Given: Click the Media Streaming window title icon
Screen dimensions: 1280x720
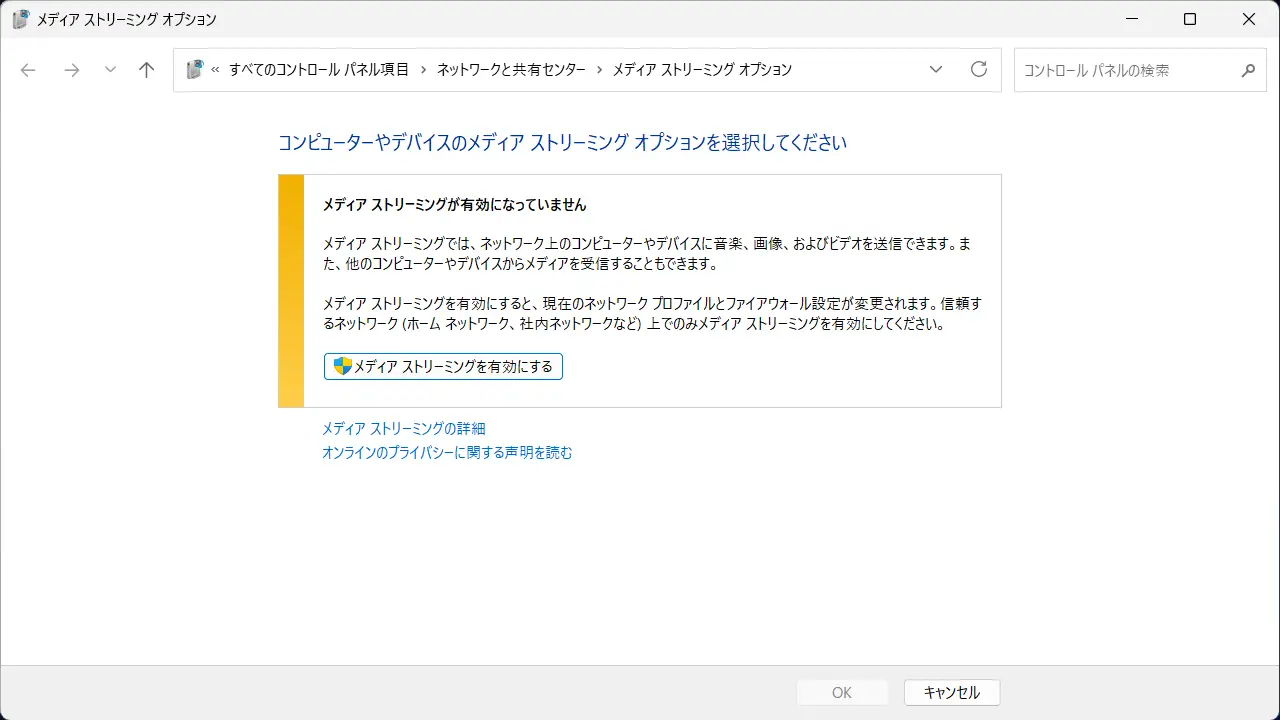Looking at the screenshot, I should pyautogui.click(x=20, y=19).
